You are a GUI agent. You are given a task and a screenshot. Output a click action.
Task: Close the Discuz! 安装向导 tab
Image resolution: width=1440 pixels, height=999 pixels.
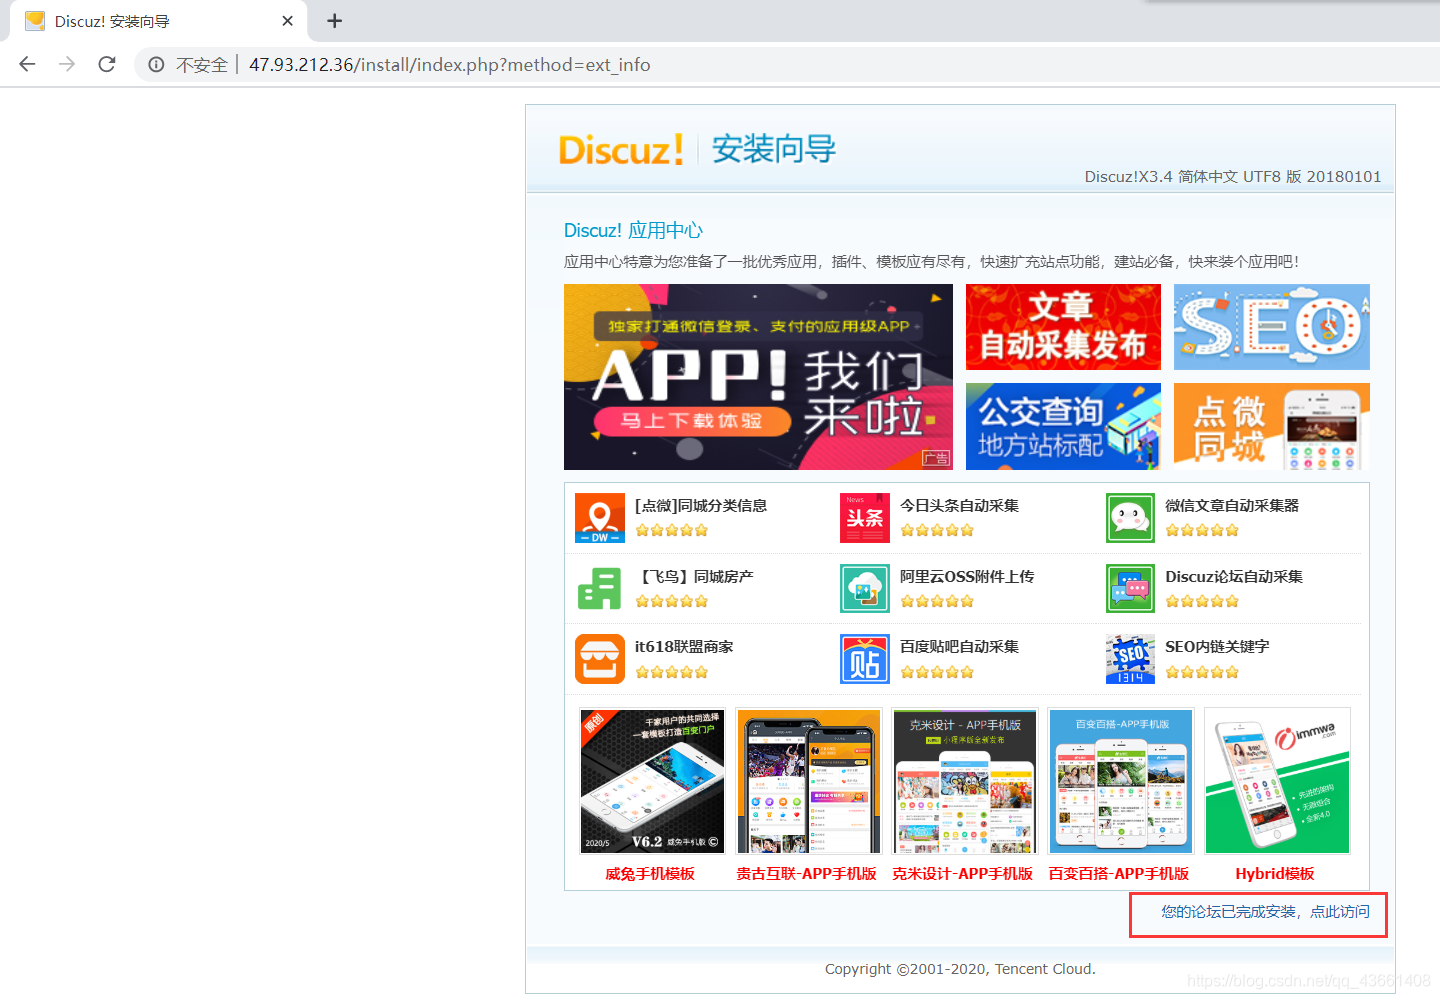point(288,21)
